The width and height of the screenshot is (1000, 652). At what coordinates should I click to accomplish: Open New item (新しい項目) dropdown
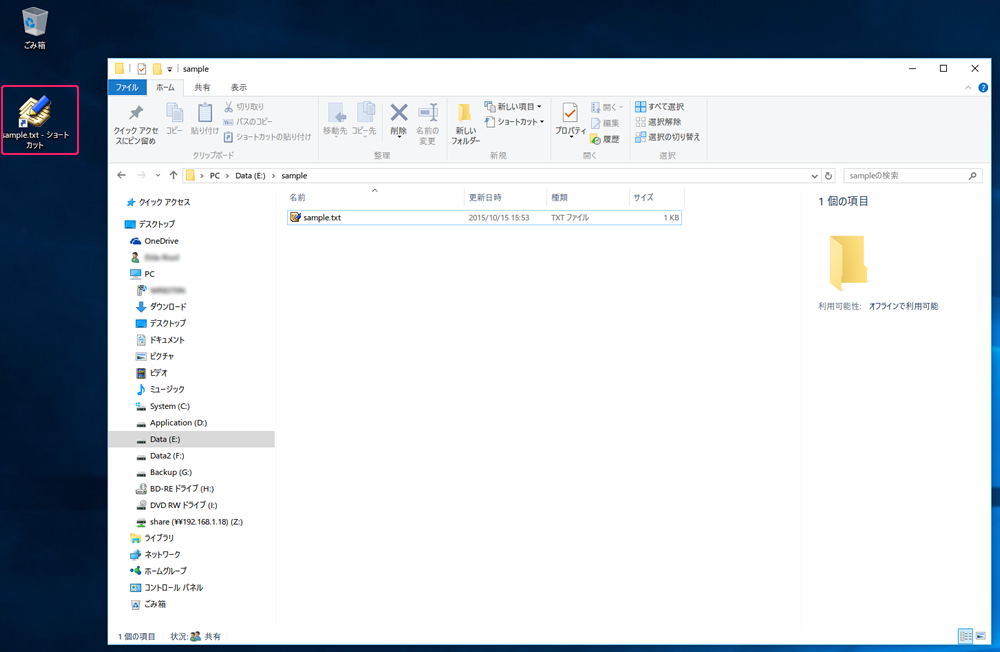513,107
